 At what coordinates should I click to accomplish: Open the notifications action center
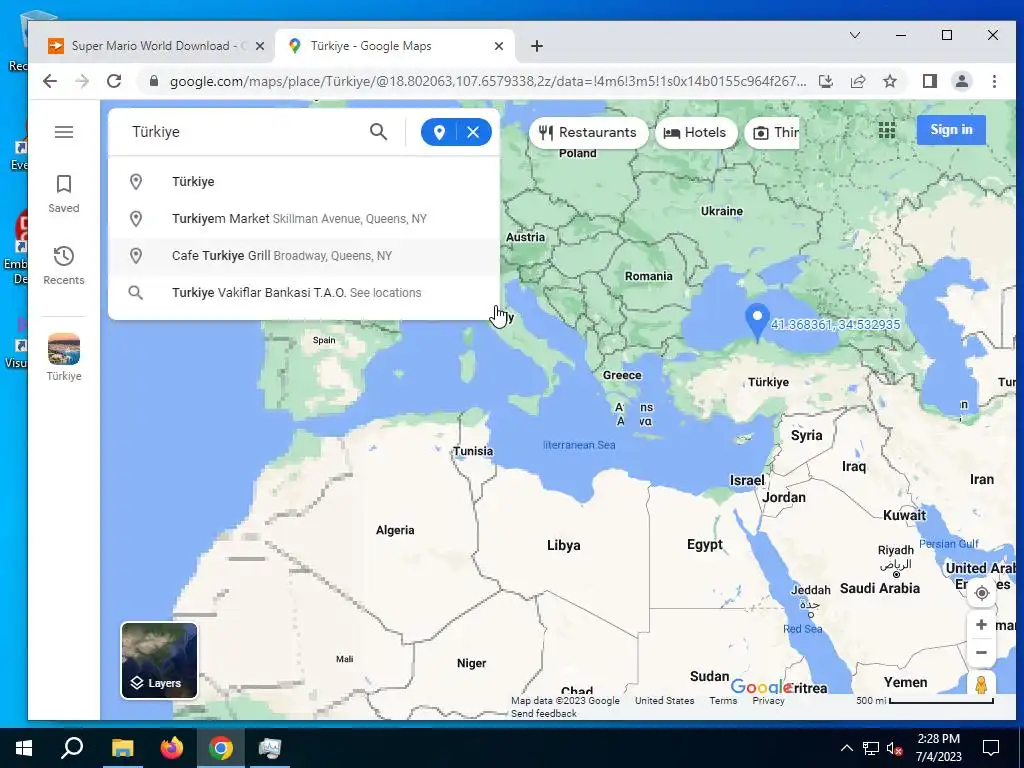(x=991, y=748)
